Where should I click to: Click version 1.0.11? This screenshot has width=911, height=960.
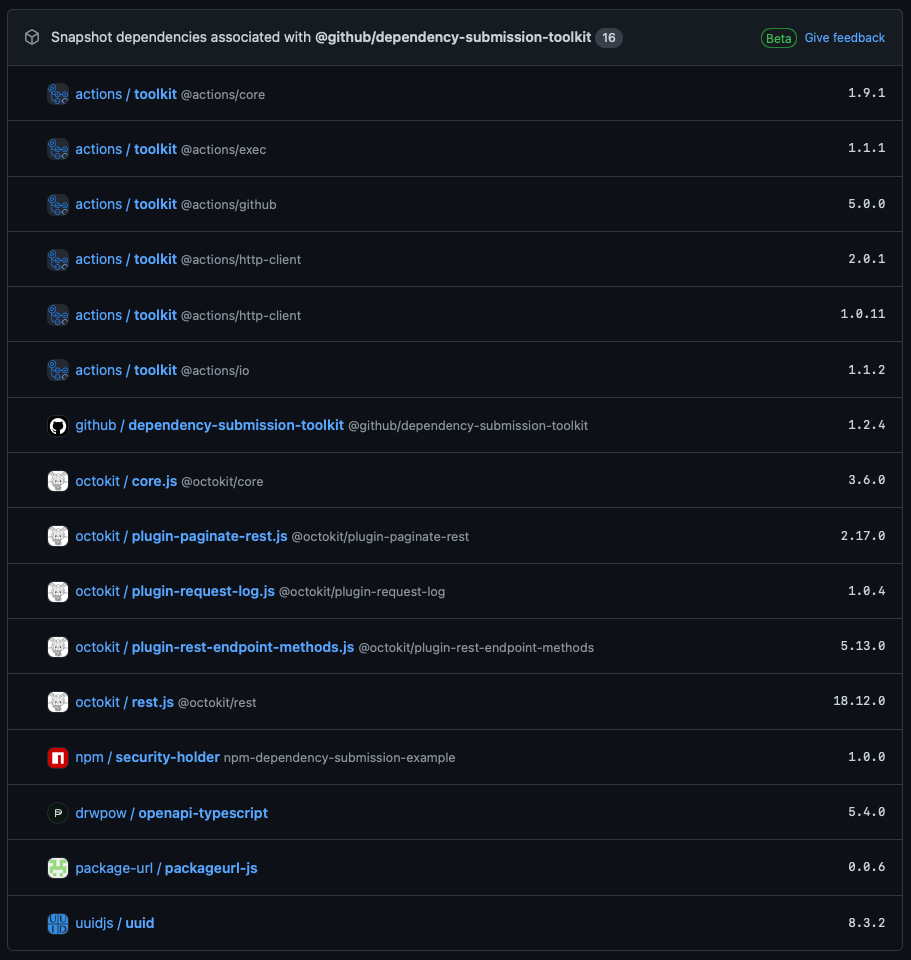pos(863,314)
